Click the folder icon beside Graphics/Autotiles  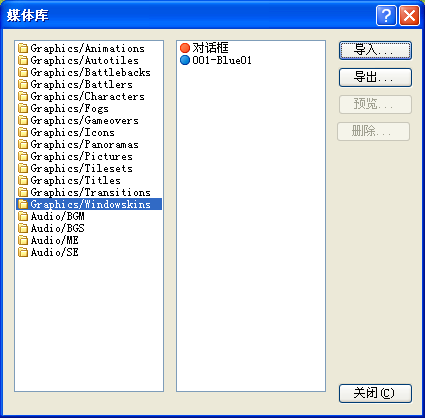23,60
